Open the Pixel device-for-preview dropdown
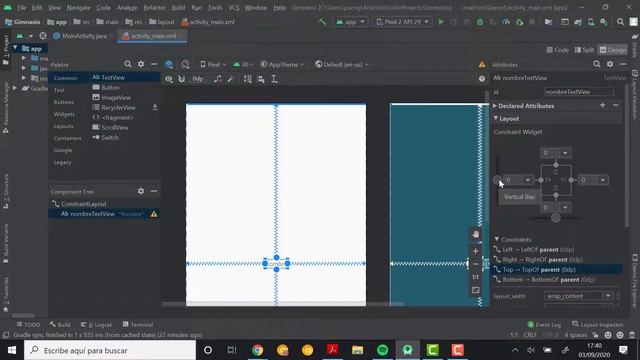 pyautogui.click(x=213, y=64)
